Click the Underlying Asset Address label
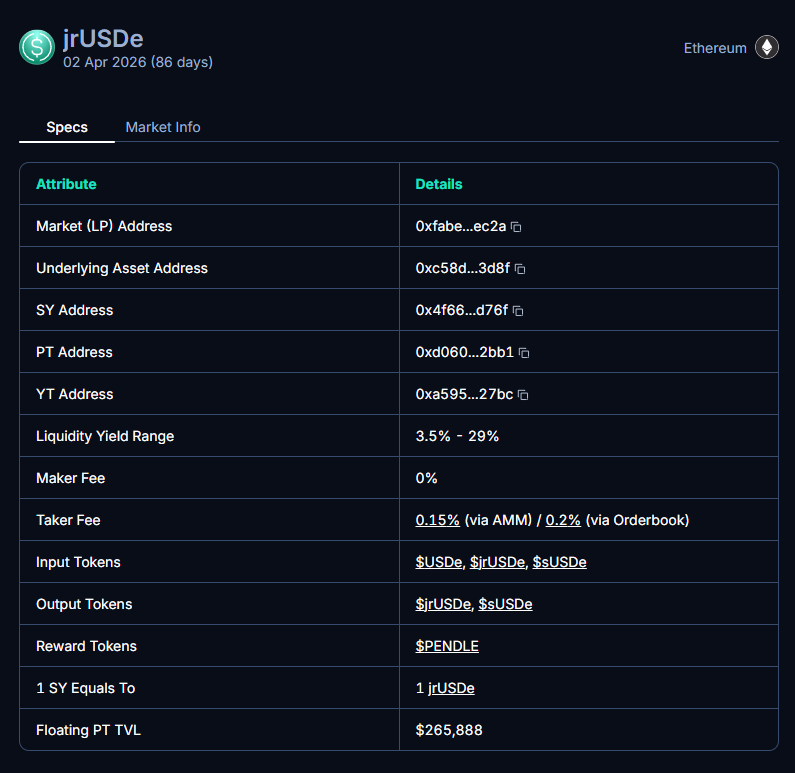 tap(122, 268)
